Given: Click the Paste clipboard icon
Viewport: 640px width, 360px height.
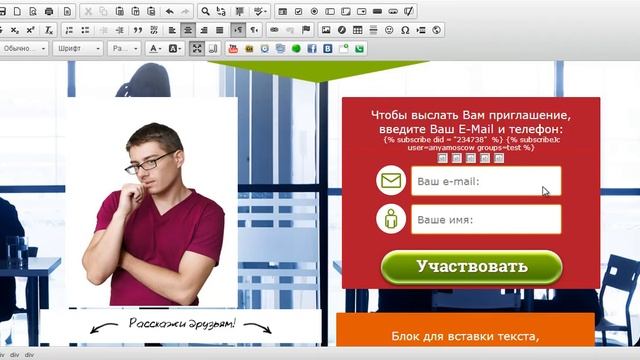Looking at the screenshot, I should [x=120, y=11].
